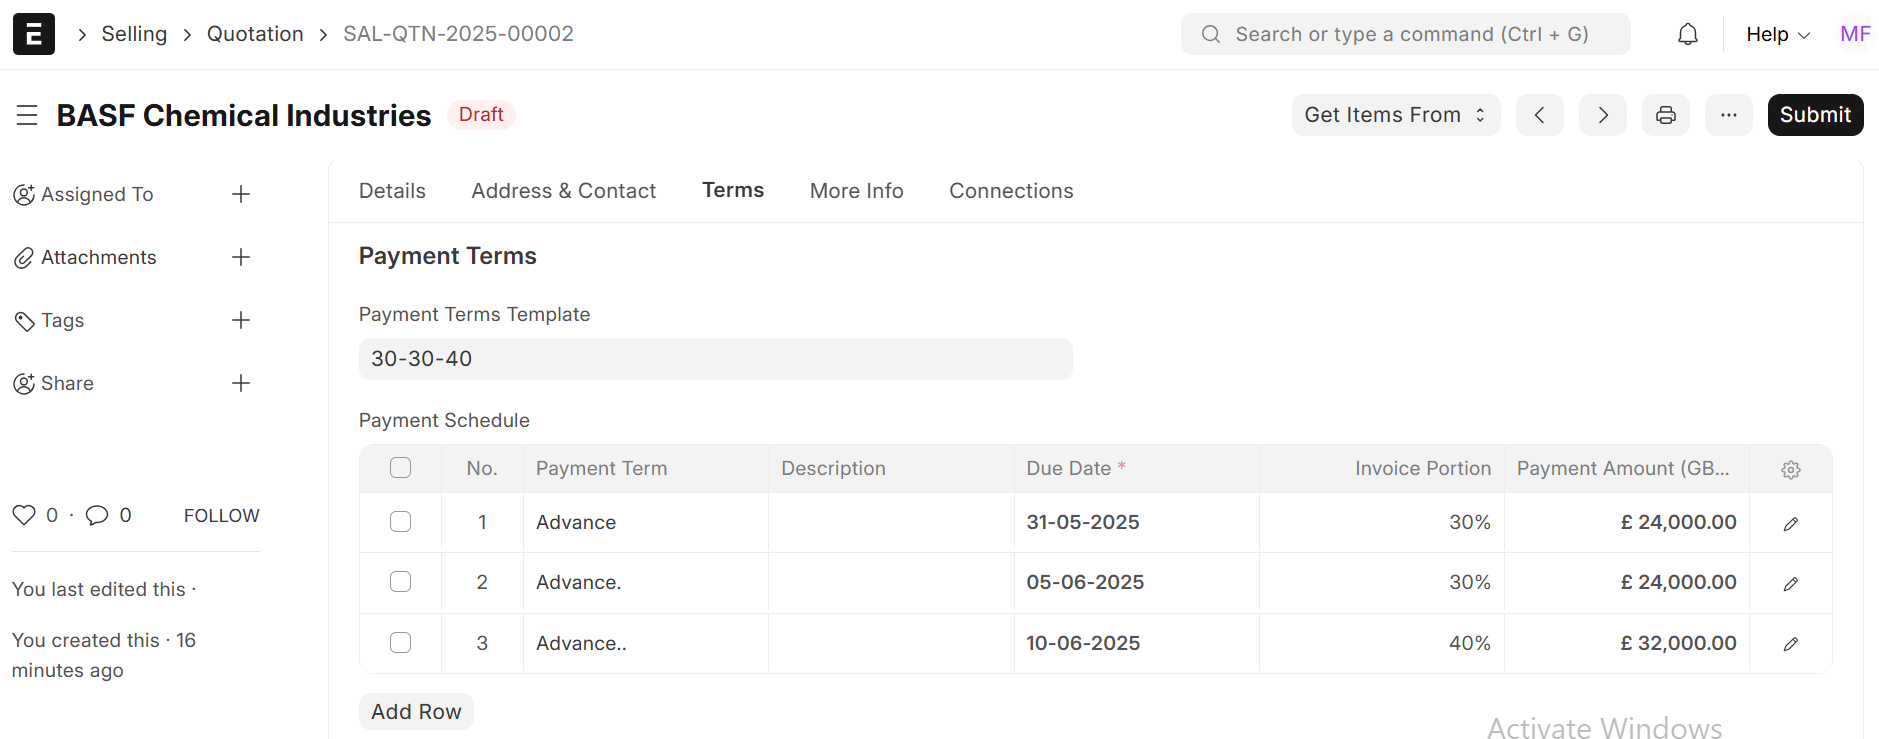Edit row 1 Advance pencil icon
The width and height of the screenshot is (1879, 739).
point(1790,523)
